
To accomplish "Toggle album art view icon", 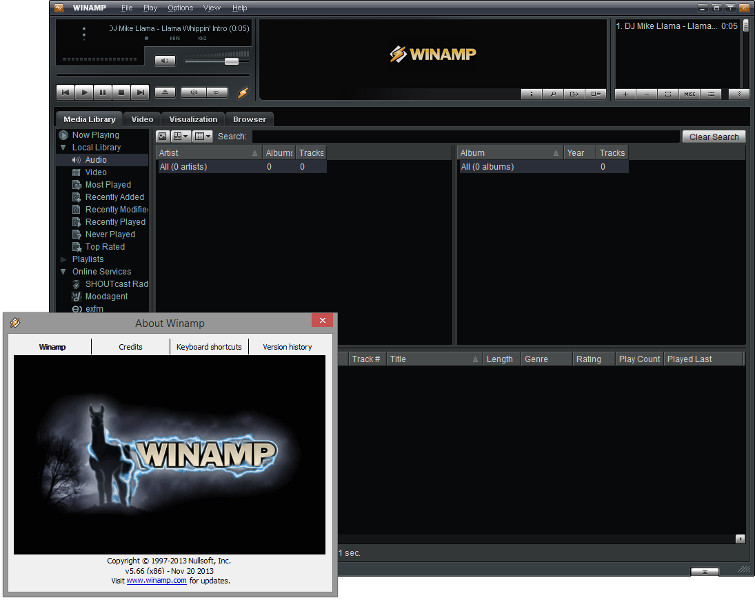I will point(162,136).
